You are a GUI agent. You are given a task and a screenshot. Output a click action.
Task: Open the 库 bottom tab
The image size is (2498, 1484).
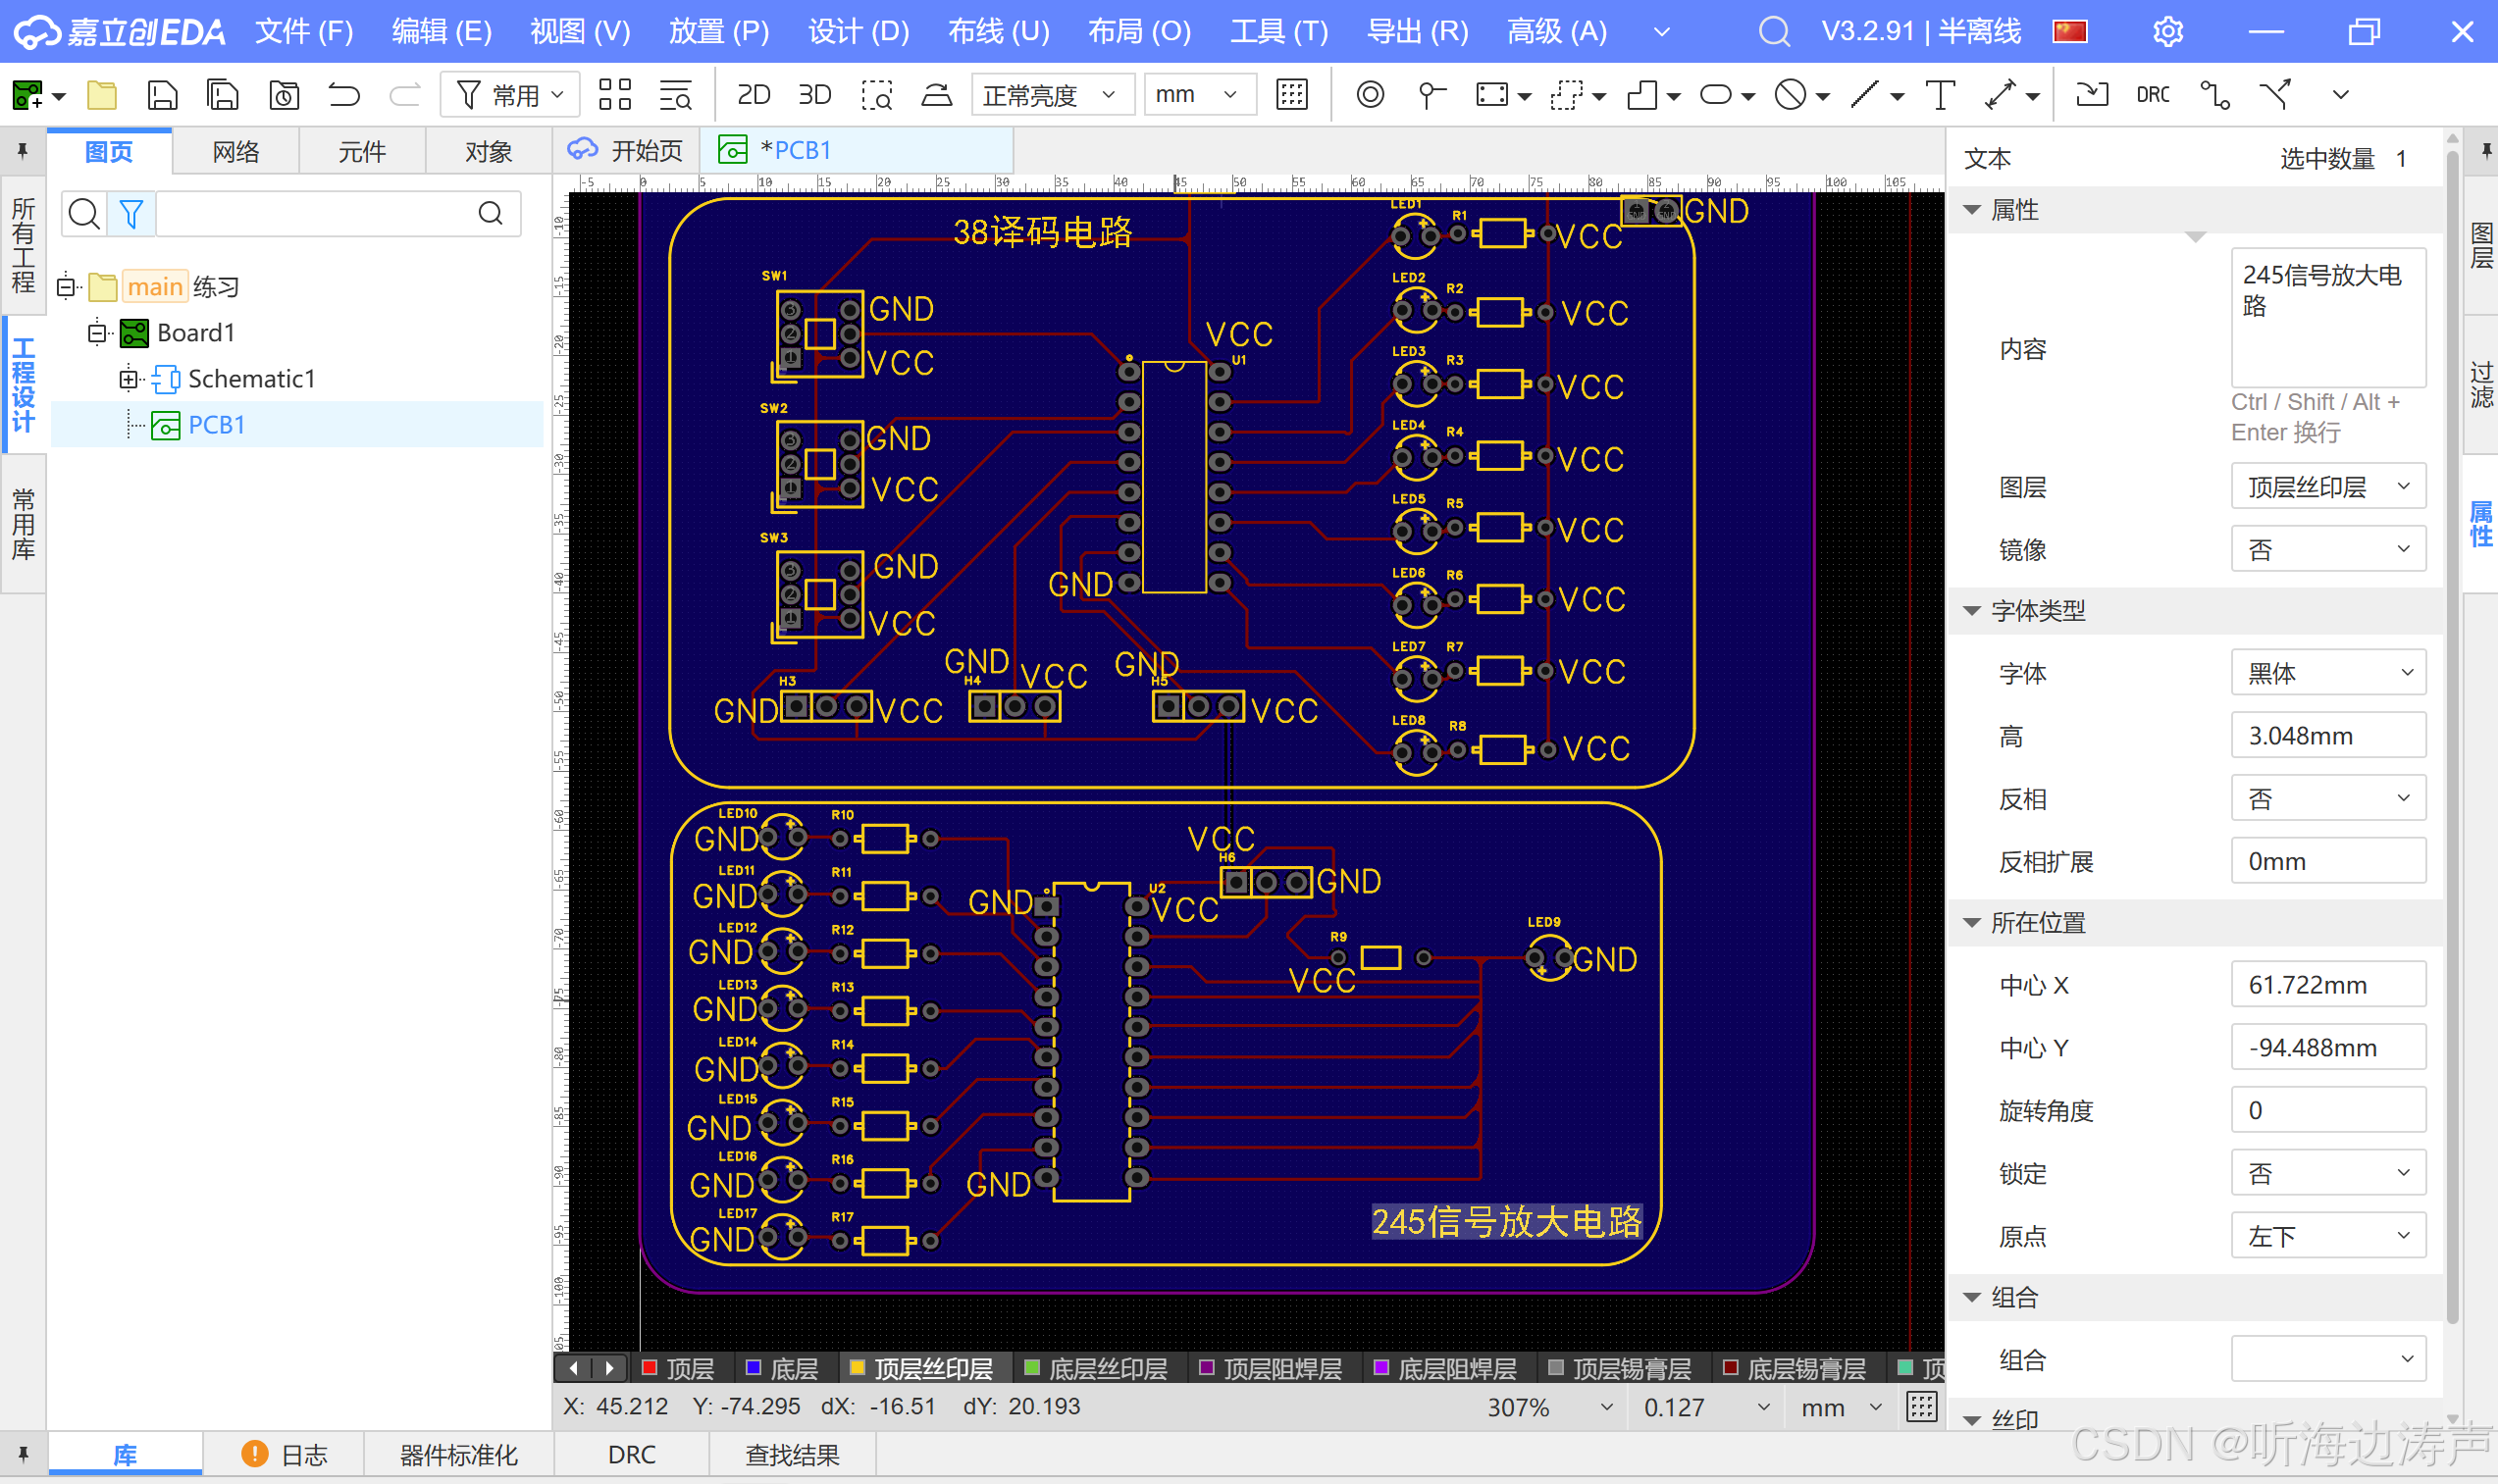point(125,1454)
